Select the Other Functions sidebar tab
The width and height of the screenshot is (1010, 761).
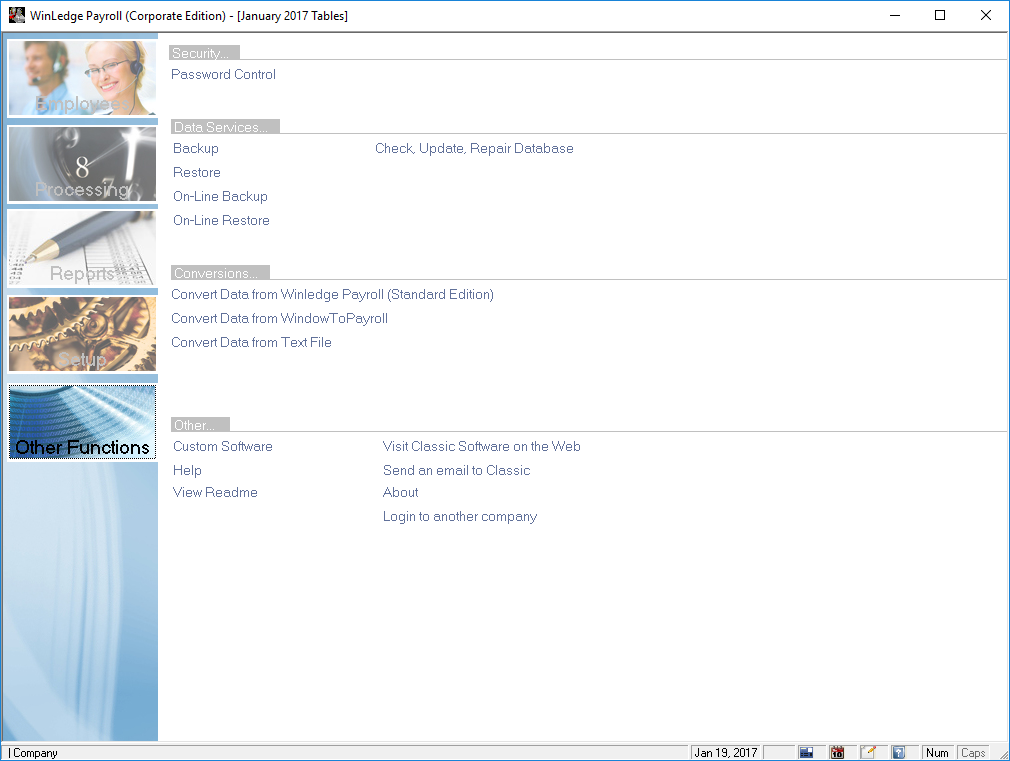click(x=82, y=422)
